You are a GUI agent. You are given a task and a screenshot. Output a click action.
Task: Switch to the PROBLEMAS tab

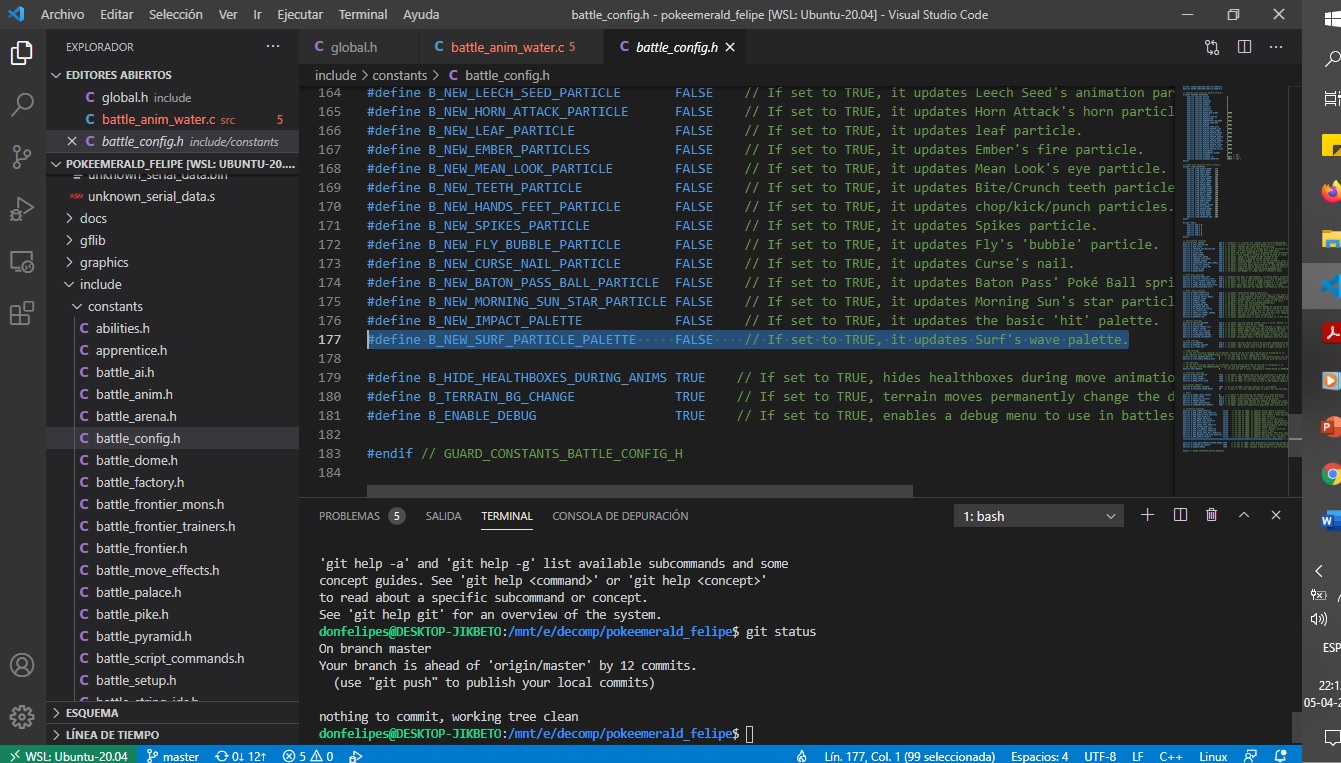pos(350,516)
